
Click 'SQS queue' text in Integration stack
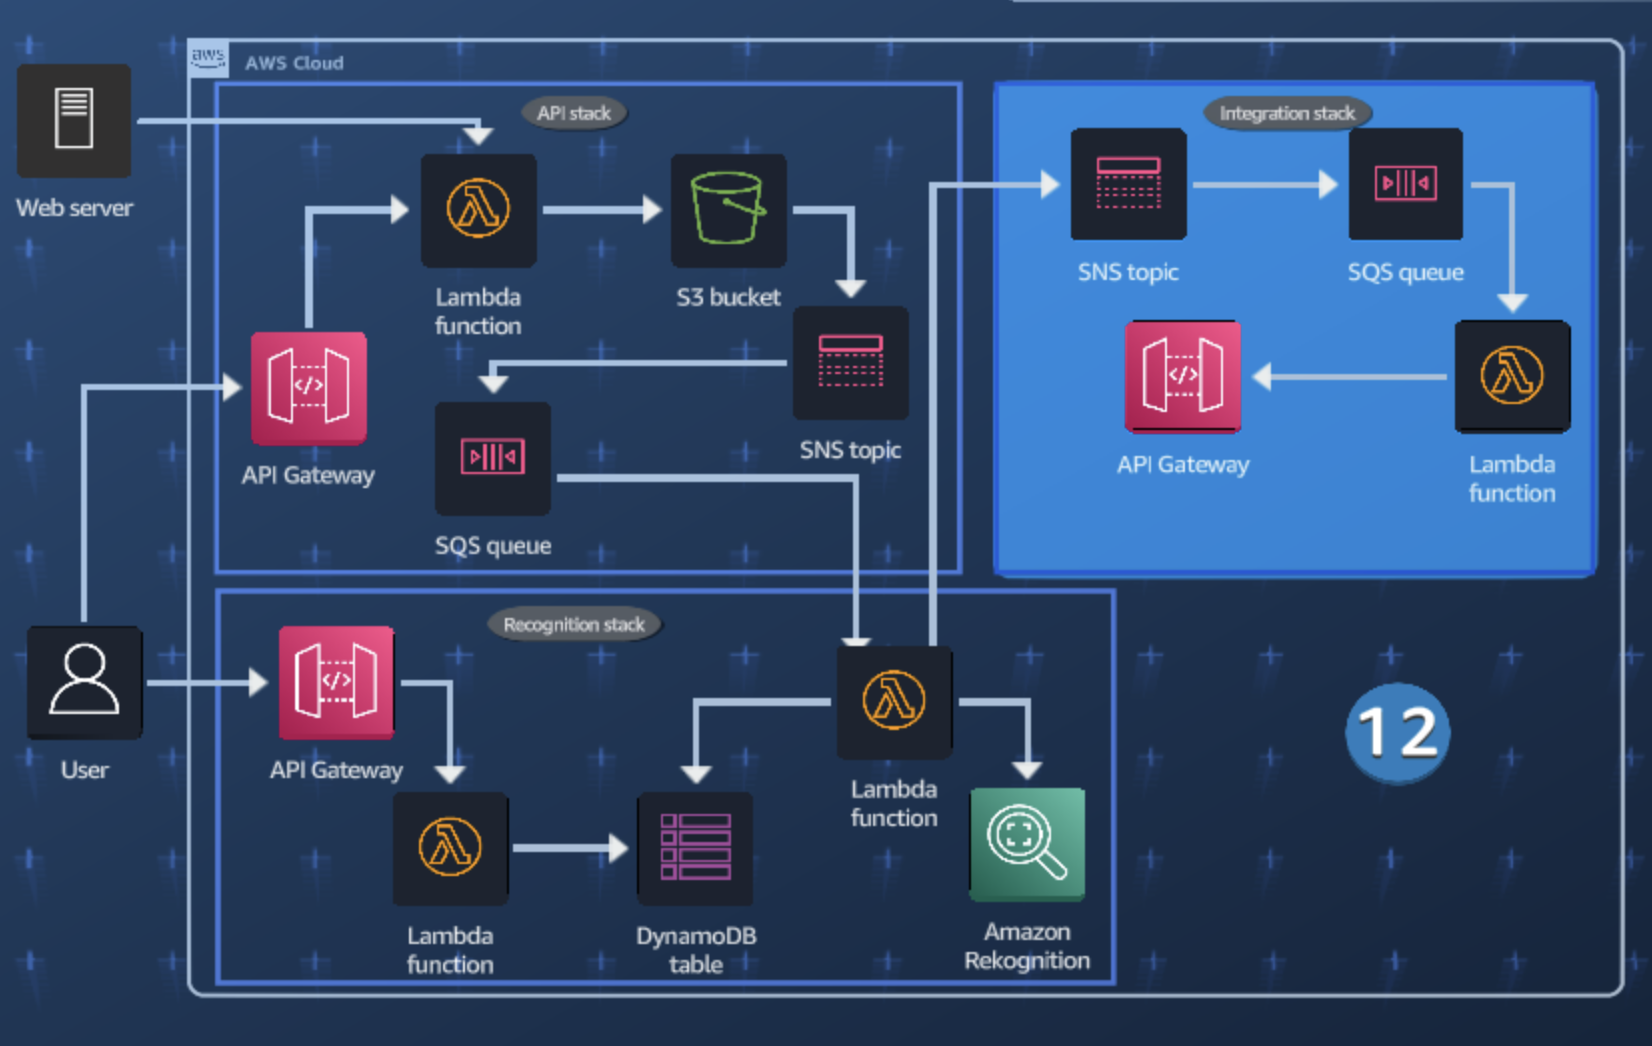[x=1406, y=272]
